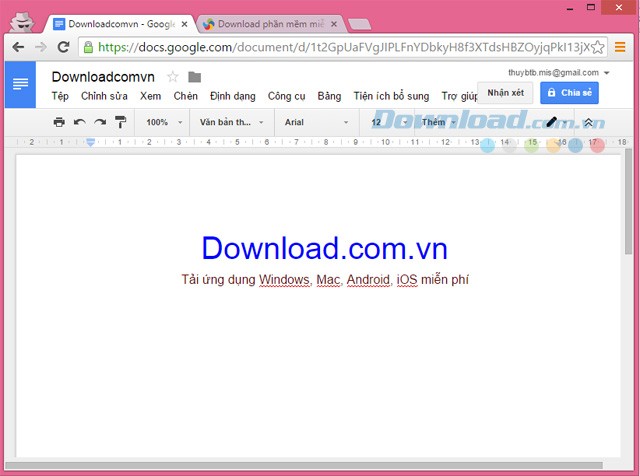
Task: Open the 100% zoom dropdown
Action: 164,122
